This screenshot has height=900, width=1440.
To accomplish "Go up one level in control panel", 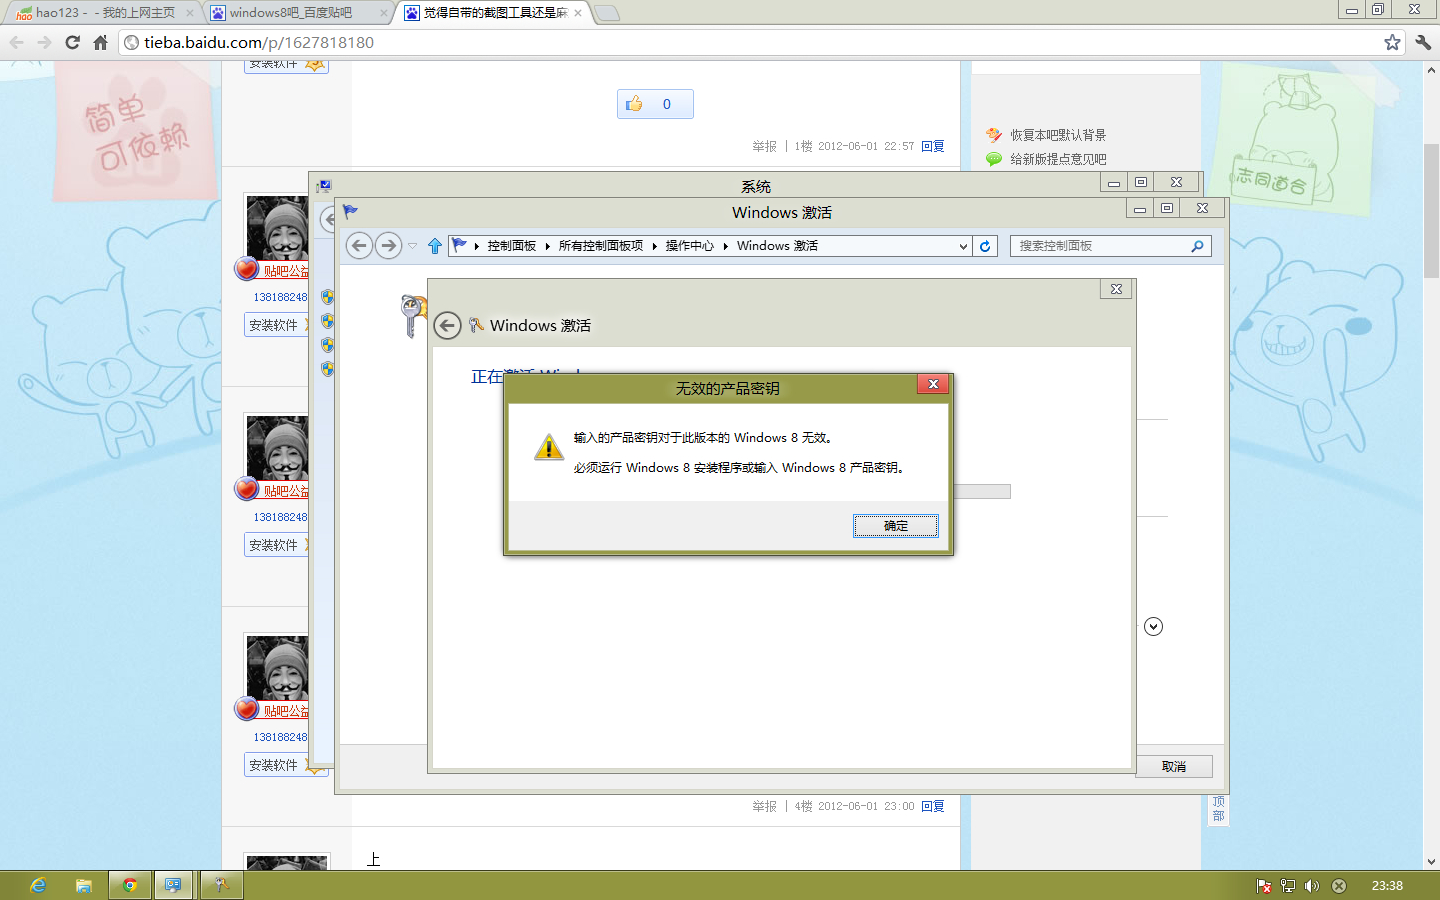I will coord(435,246).
